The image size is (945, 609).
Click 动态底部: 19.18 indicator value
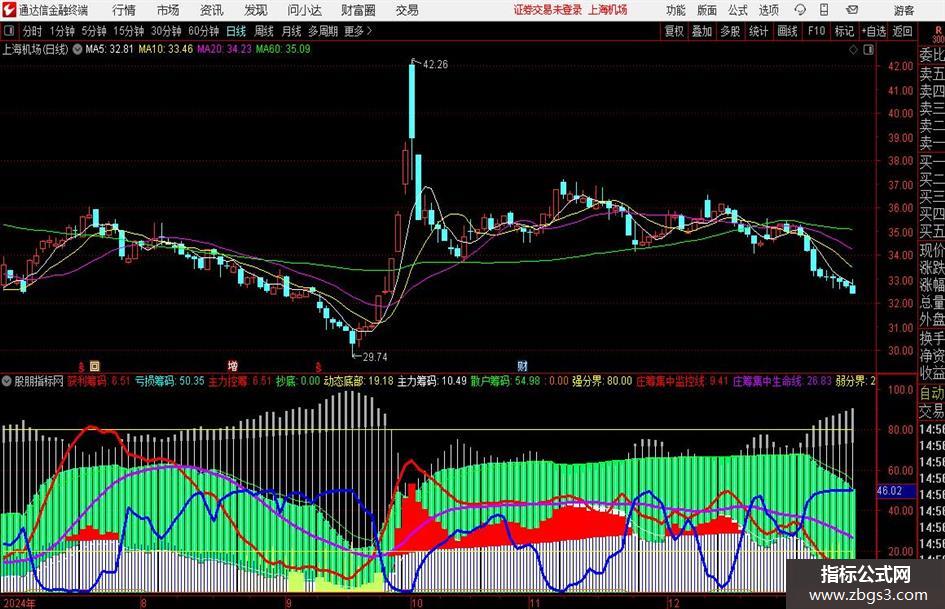pos(359,381)
